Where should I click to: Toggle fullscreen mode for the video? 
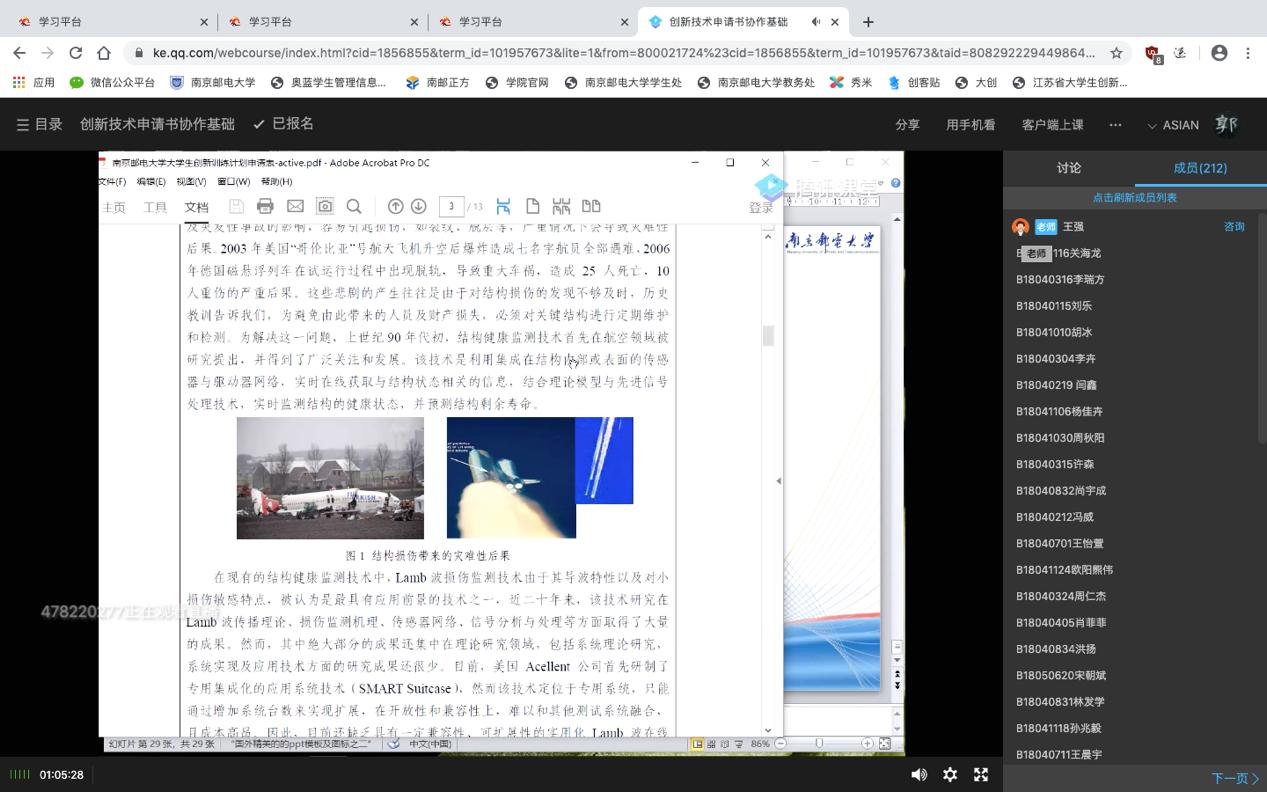pos(981,774)
